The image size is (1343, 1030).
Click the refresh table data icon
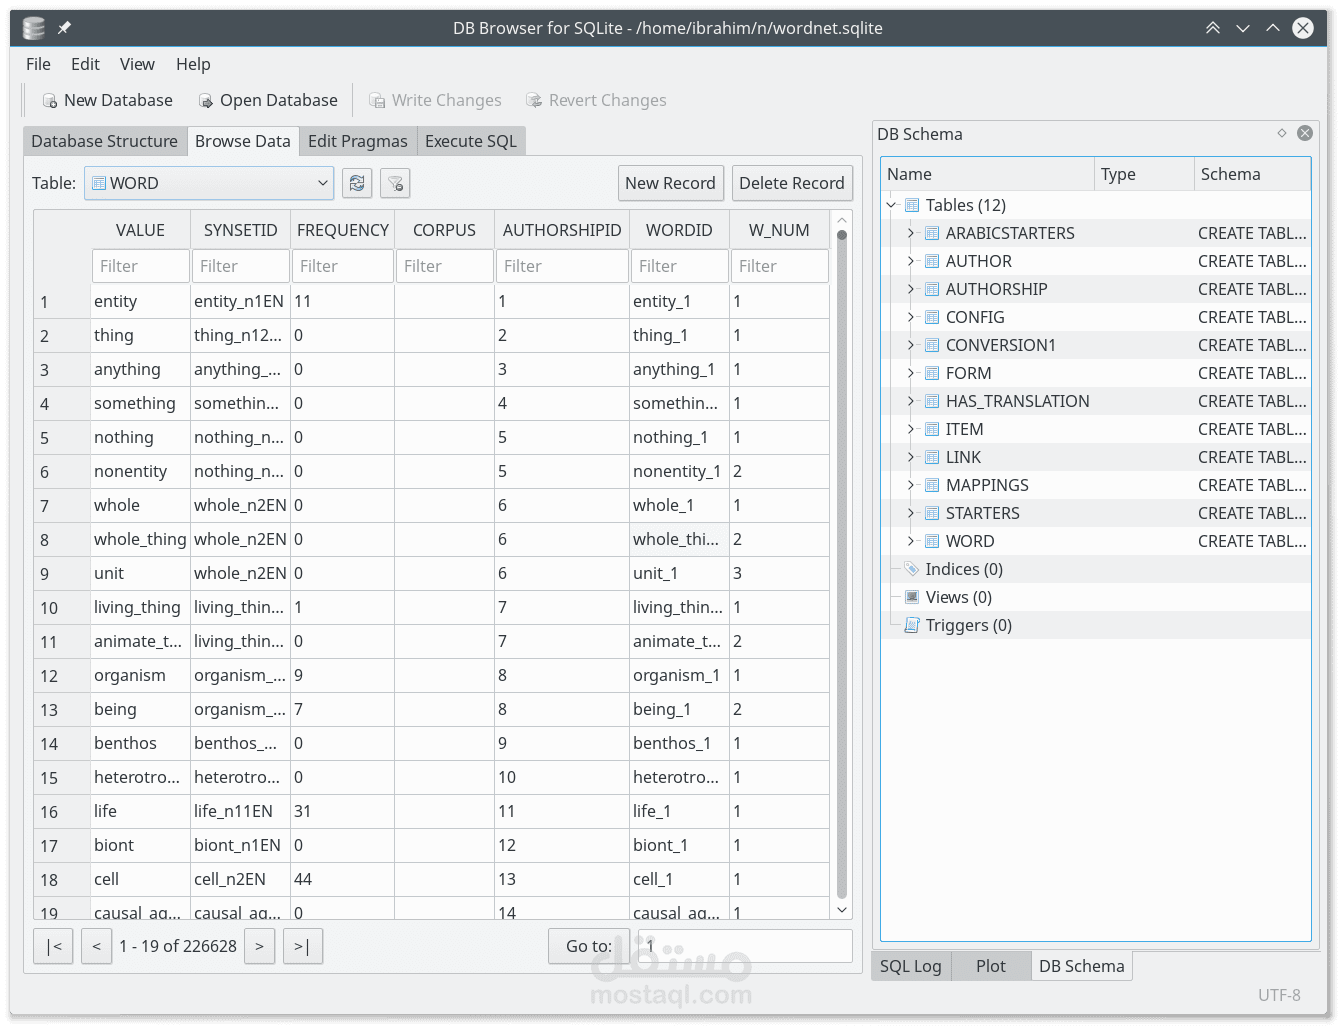pos(357,183)
